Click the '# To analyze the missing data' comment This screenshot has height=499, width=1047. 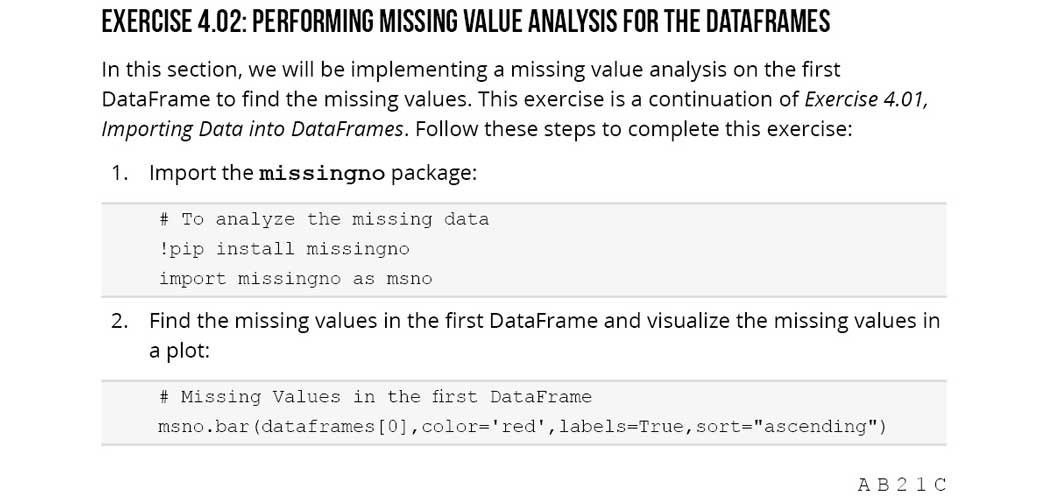324,219
